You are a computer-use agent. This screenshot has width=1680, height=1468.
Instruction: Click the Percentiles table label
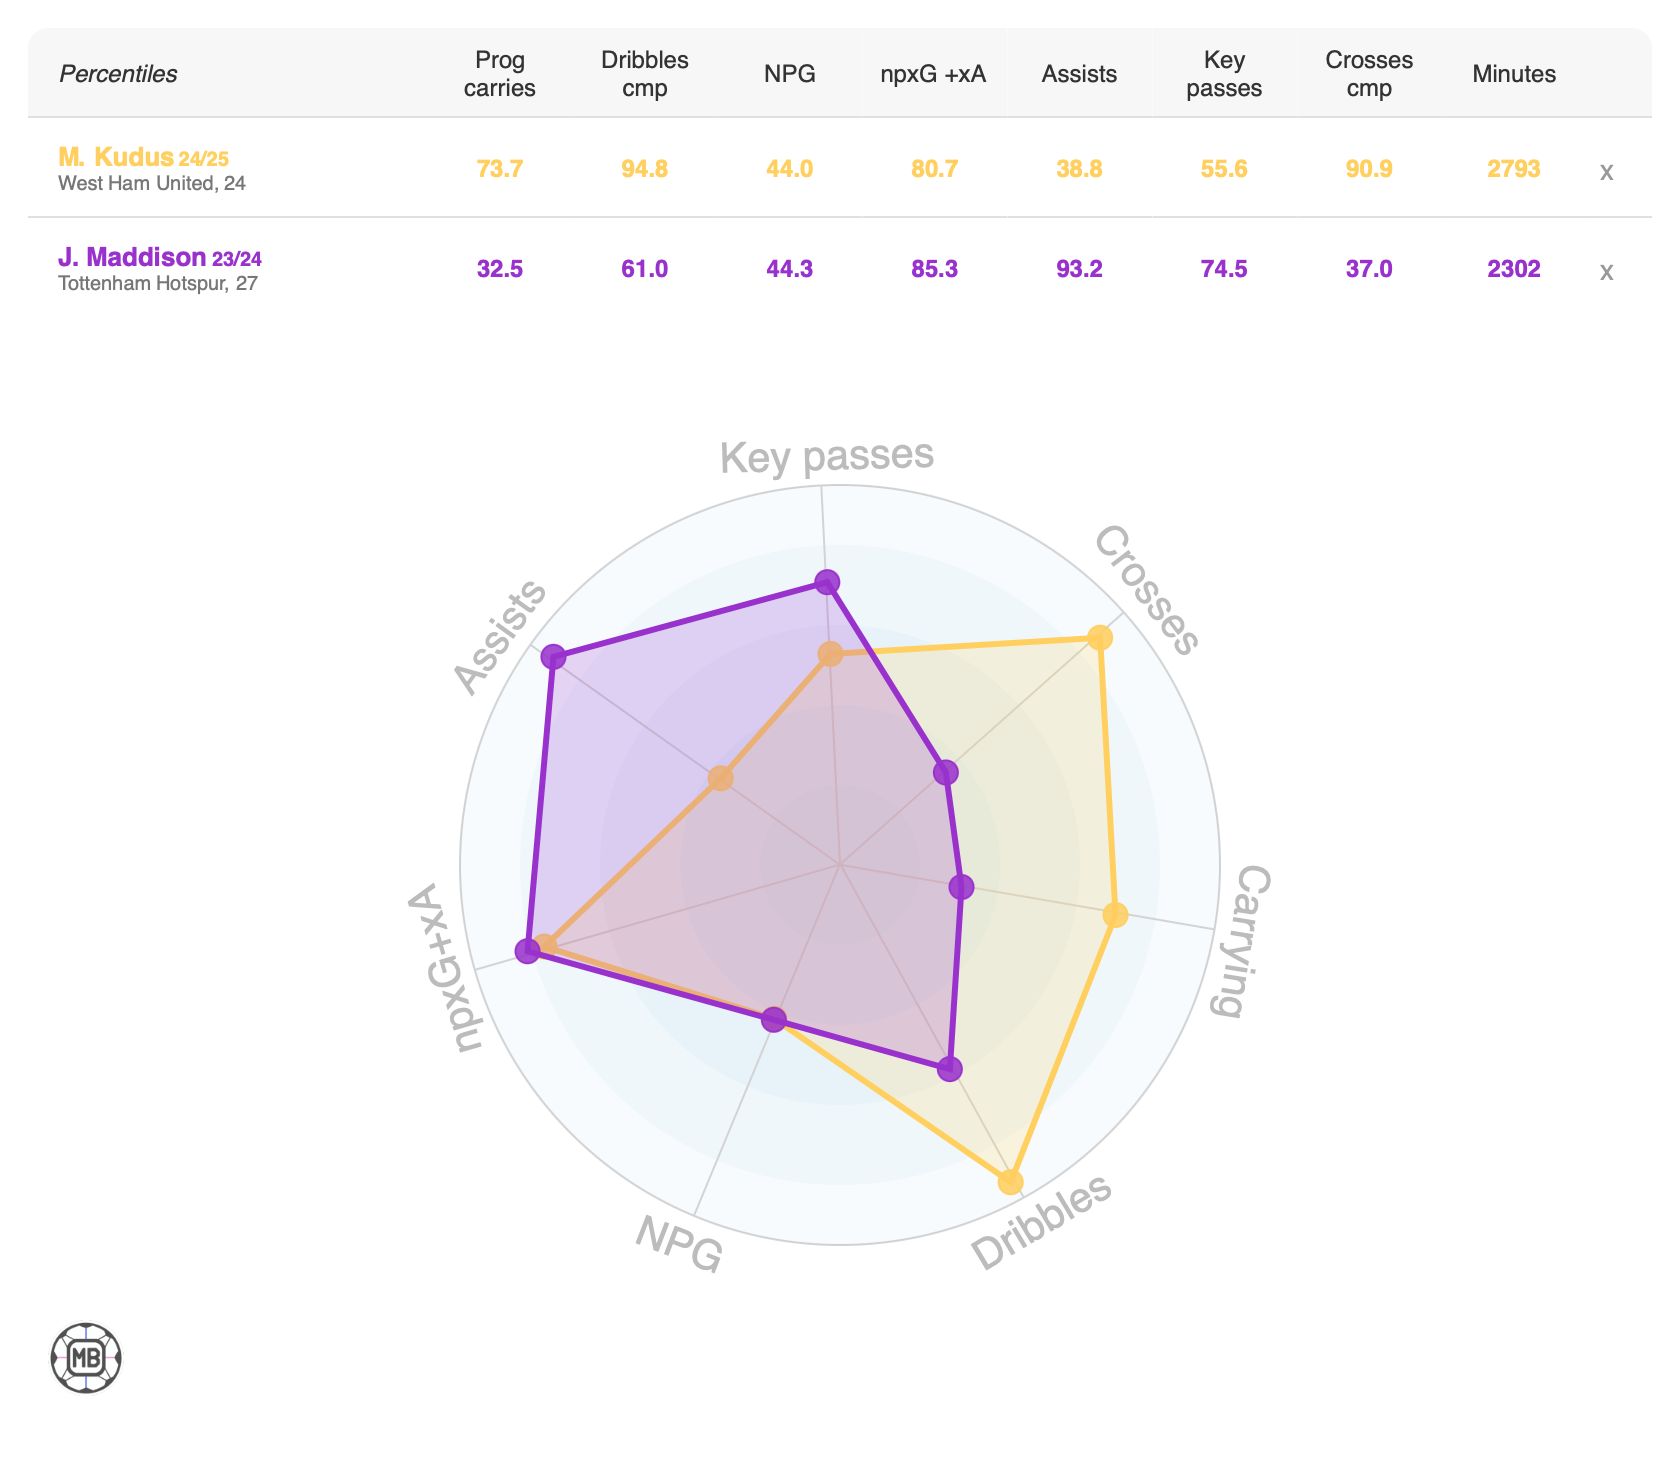(x=118, y=74)
